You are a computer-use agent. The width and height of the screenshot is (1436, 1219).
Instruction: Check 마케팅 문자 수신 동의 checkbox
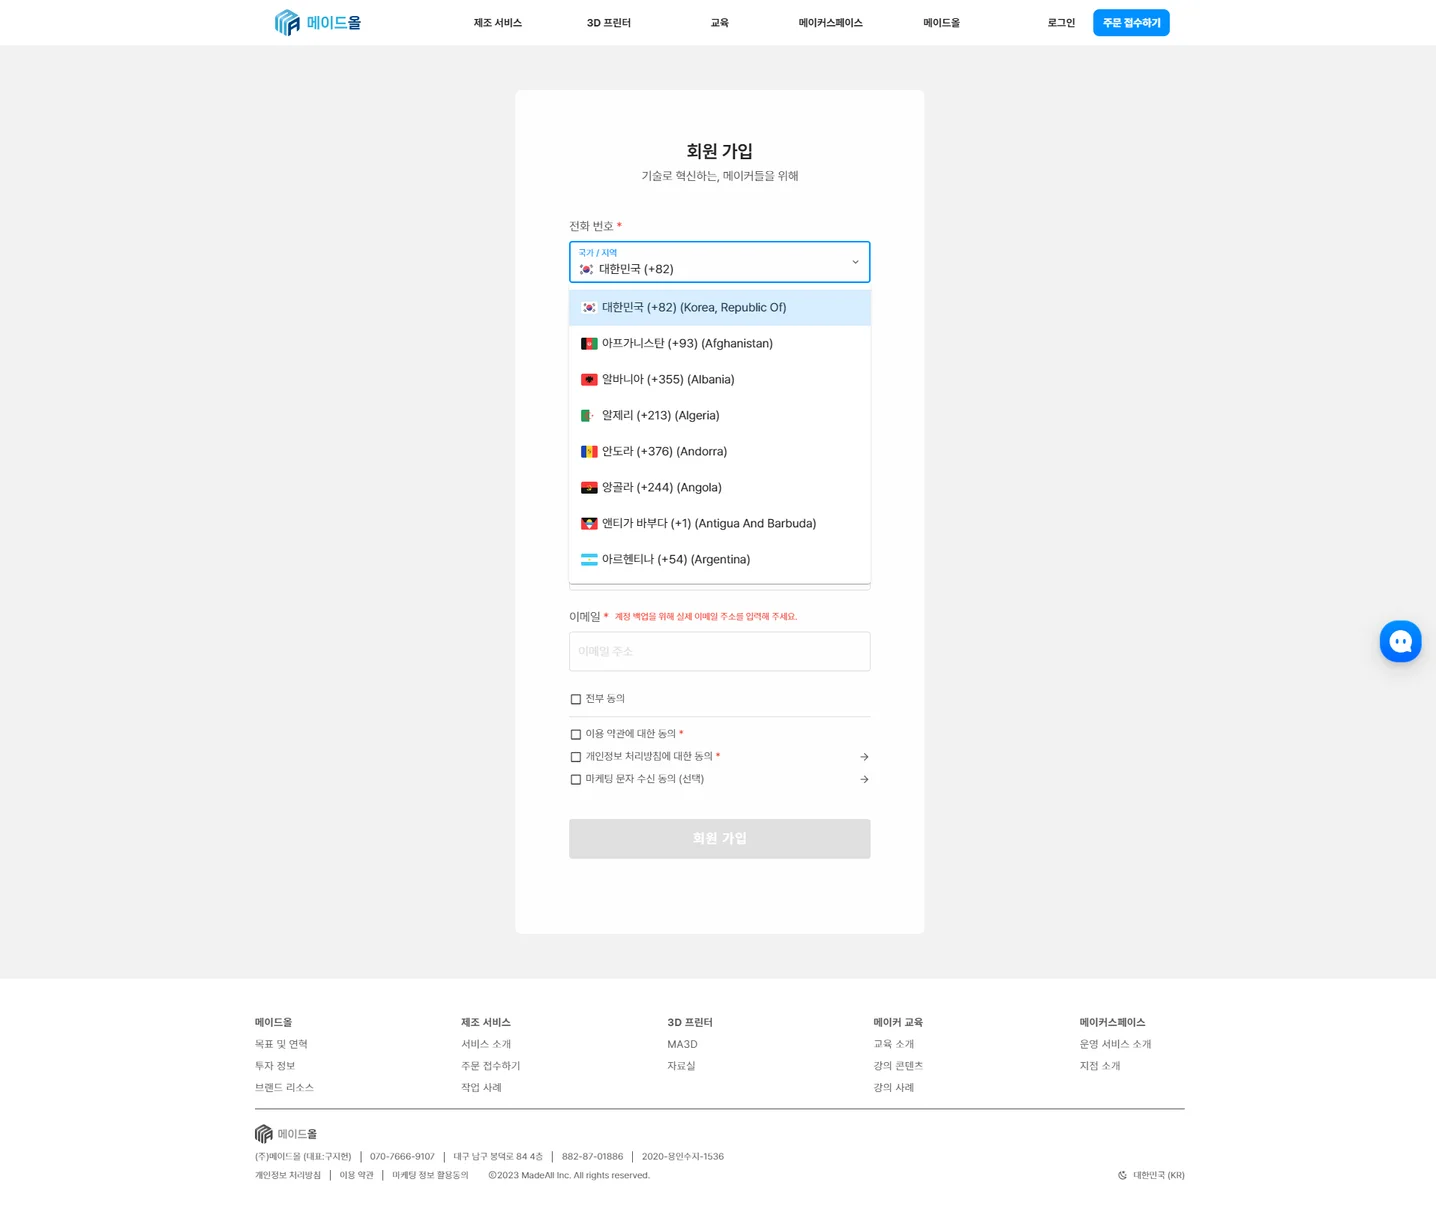pyautogui.click(x=576, y=779)
